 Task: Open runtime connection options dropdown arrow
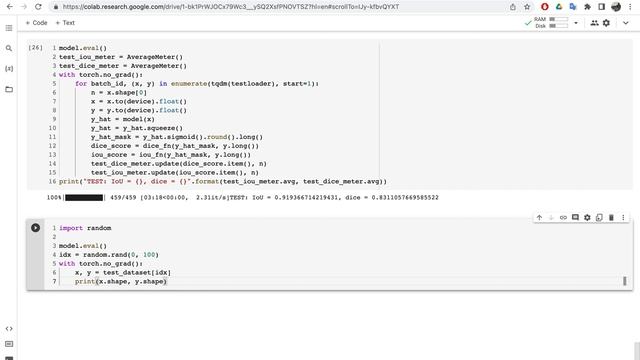(576, 23)
